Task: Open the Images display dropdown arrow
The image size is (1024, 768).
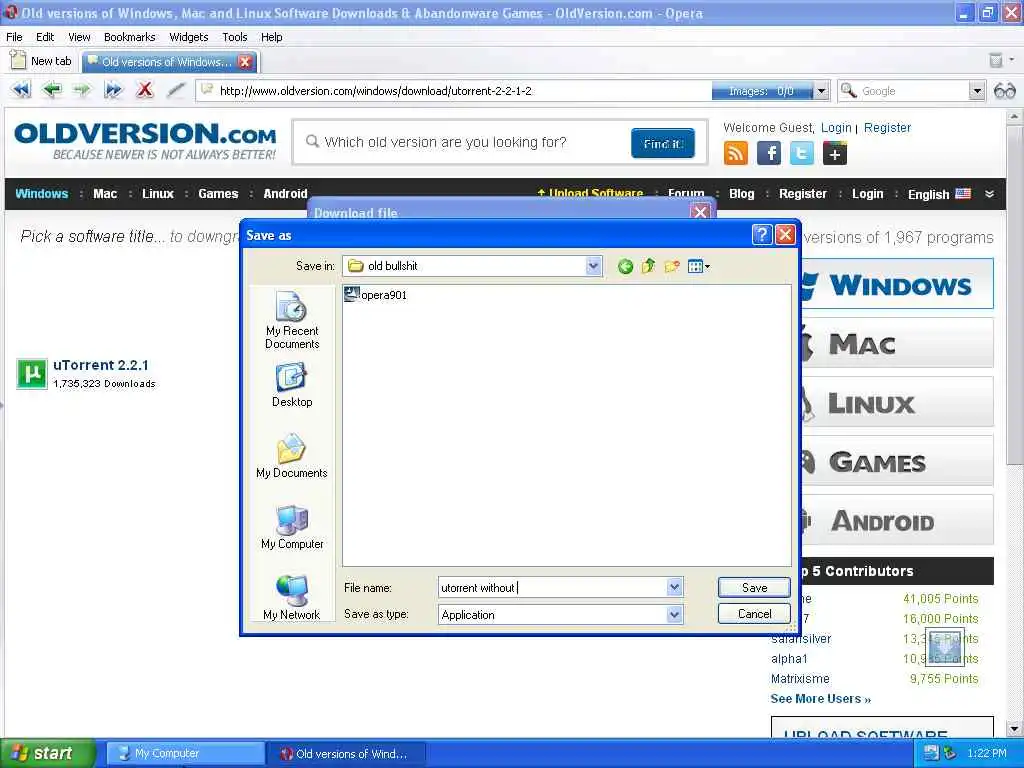Action: point(822,91)
